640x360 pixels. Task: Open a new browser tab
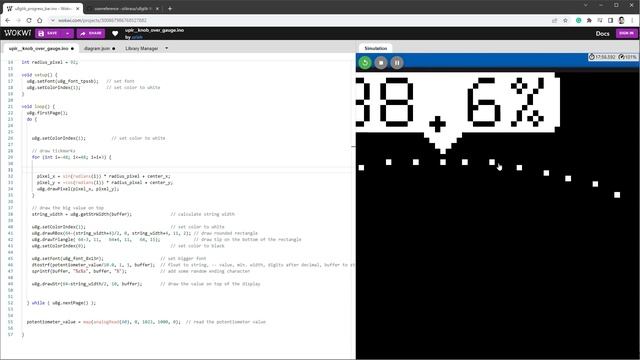coord(170,8)
